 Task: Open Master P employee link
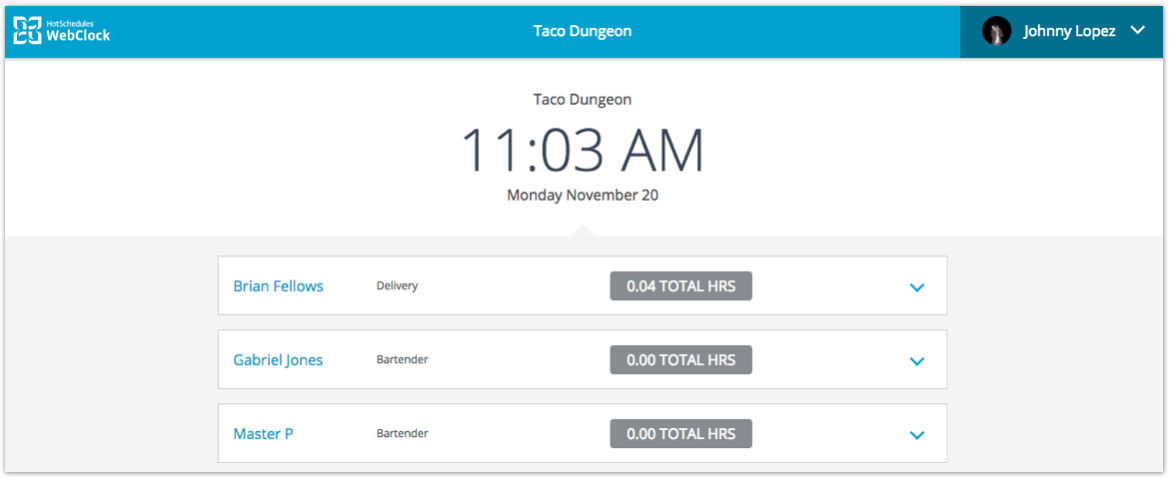point(263,434)
